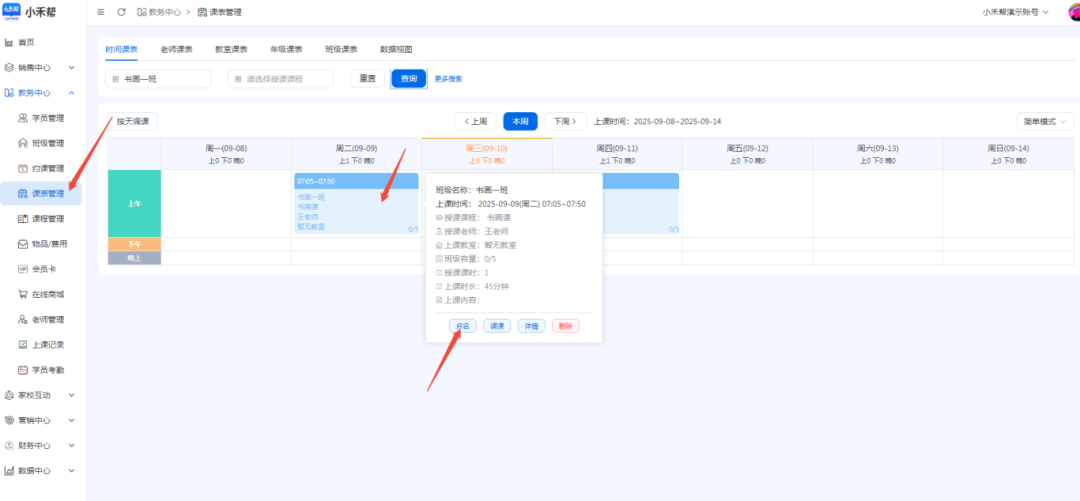Click the 书画一班 class filter field
1080x501 pixels.
[158, 79]
